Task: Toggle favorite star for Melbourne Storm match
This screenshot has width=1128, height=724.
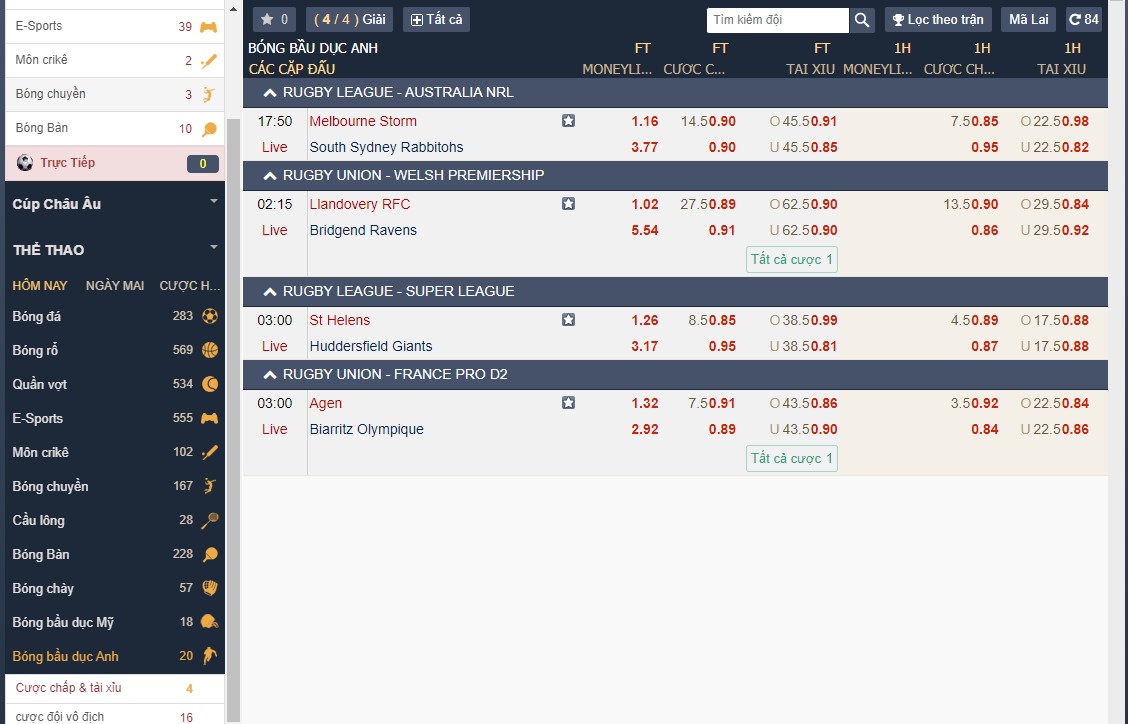Action: coord(568,121)
